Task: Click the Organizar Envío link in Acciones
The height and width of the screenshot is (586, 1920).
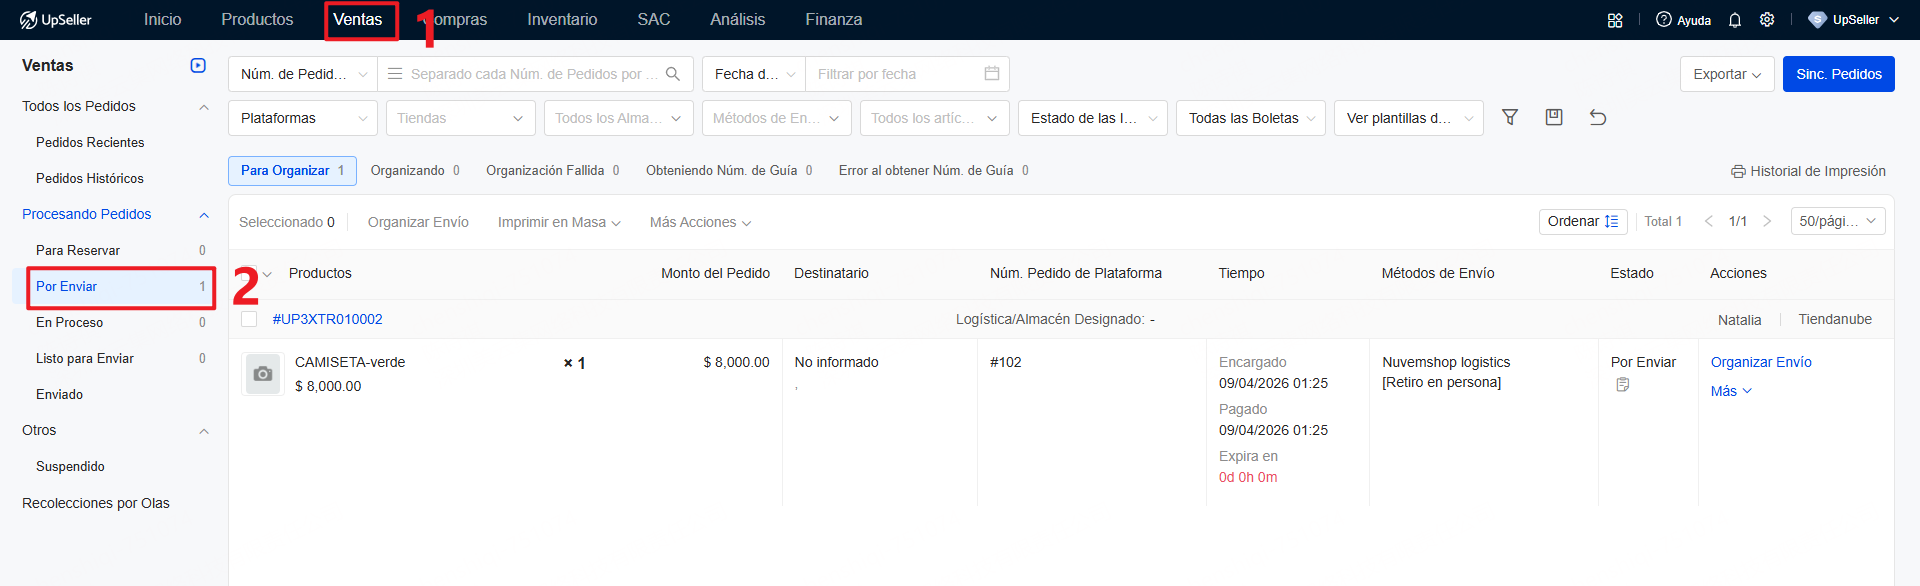Action: tap(1760, 362)
